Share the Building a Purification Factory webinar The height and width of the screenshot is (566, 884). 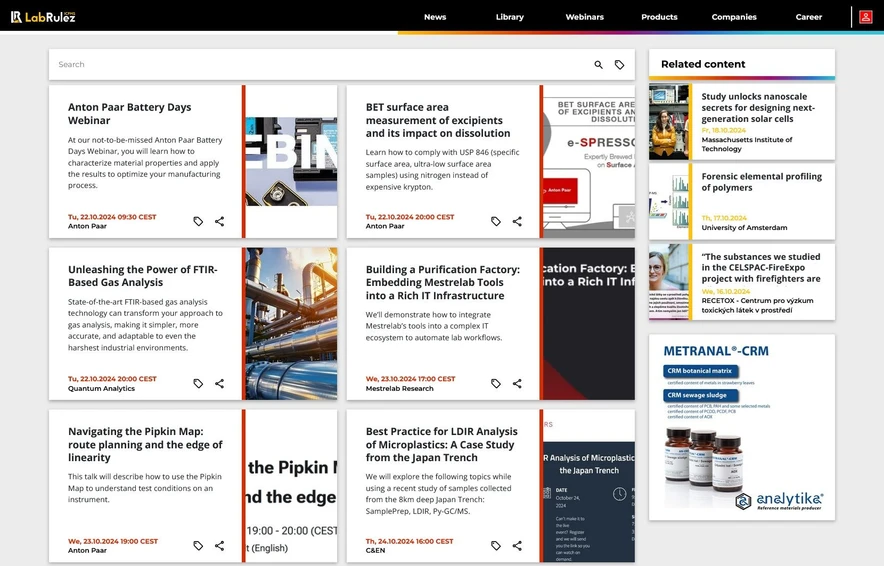(517, 383)
